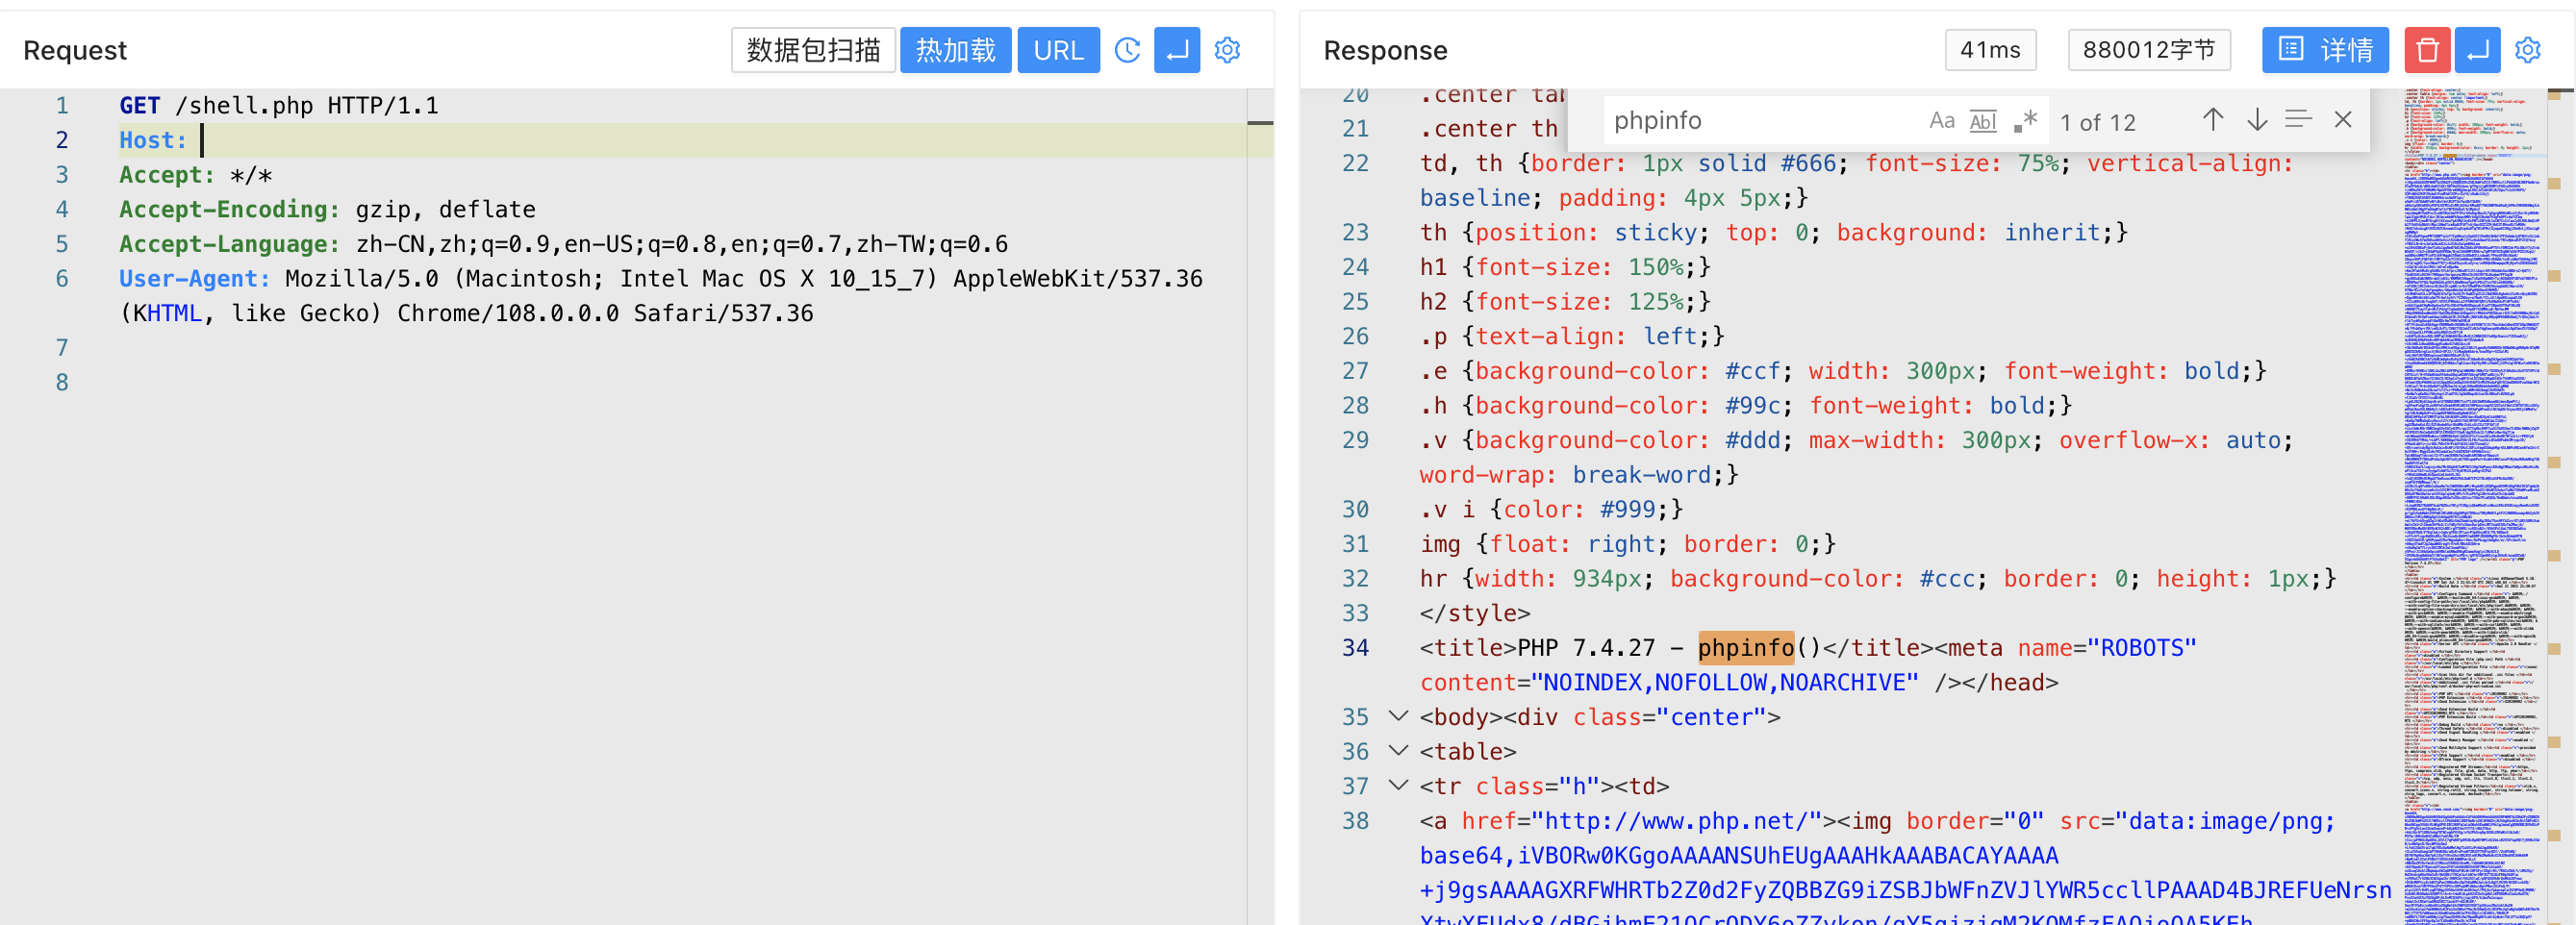Close the find search widget
Screen dimensions: 2576x925
point(2343,120)
